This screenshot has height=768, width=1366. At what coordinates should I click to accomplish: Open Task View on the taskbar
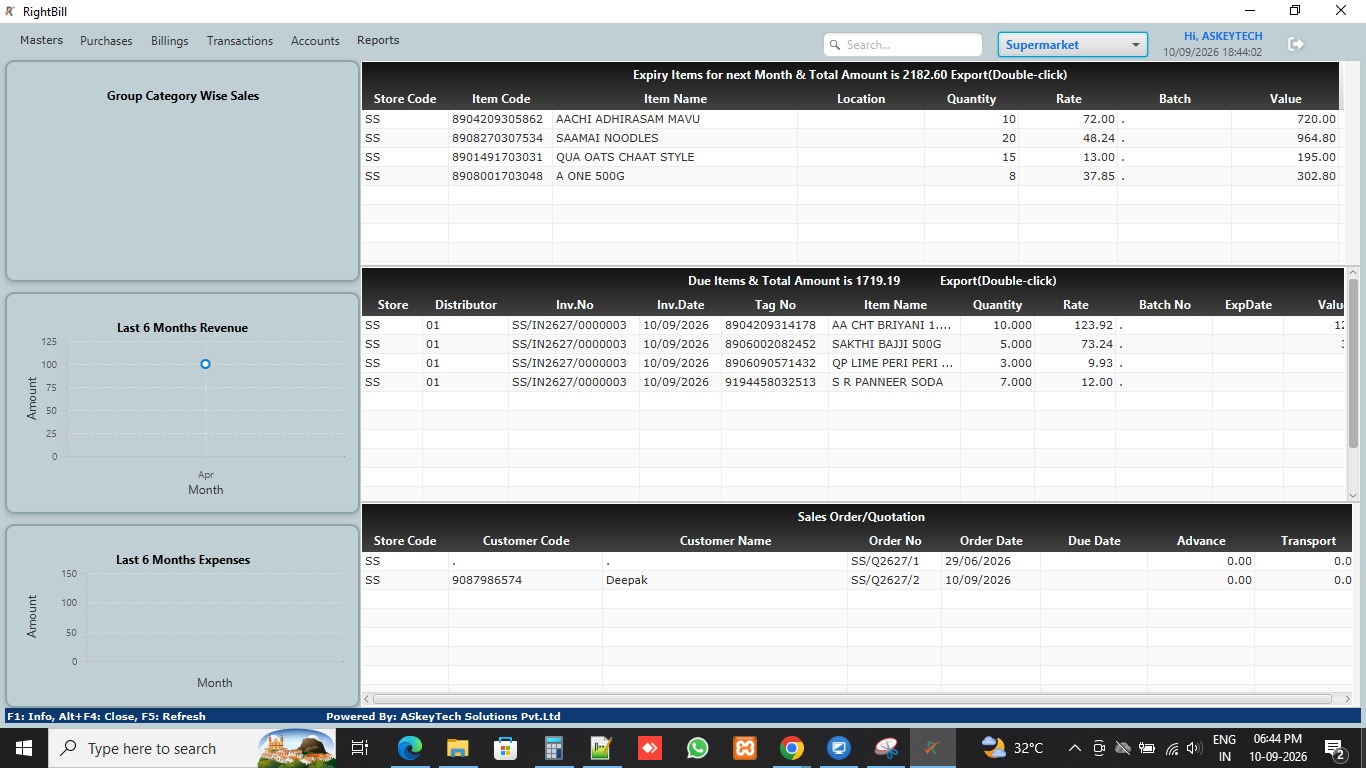pyautogui.click(x=360, y=748)
